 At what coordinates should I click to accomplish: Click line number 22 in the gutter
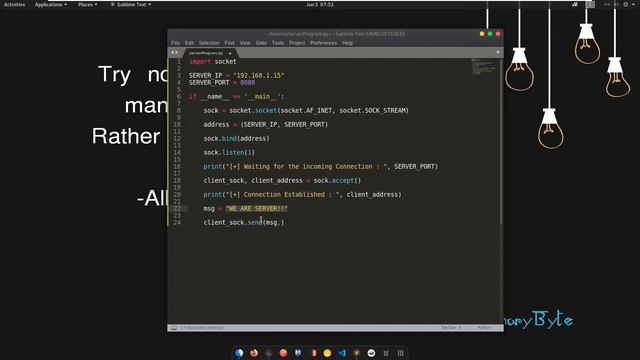click(177, 209)
